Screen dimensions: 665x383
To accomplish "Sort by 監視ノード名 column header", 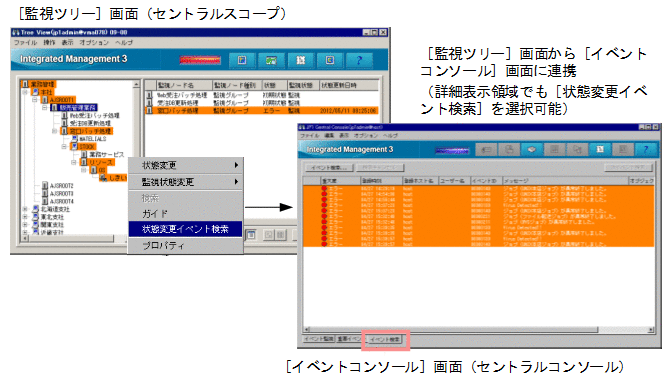I will point(183,85).
